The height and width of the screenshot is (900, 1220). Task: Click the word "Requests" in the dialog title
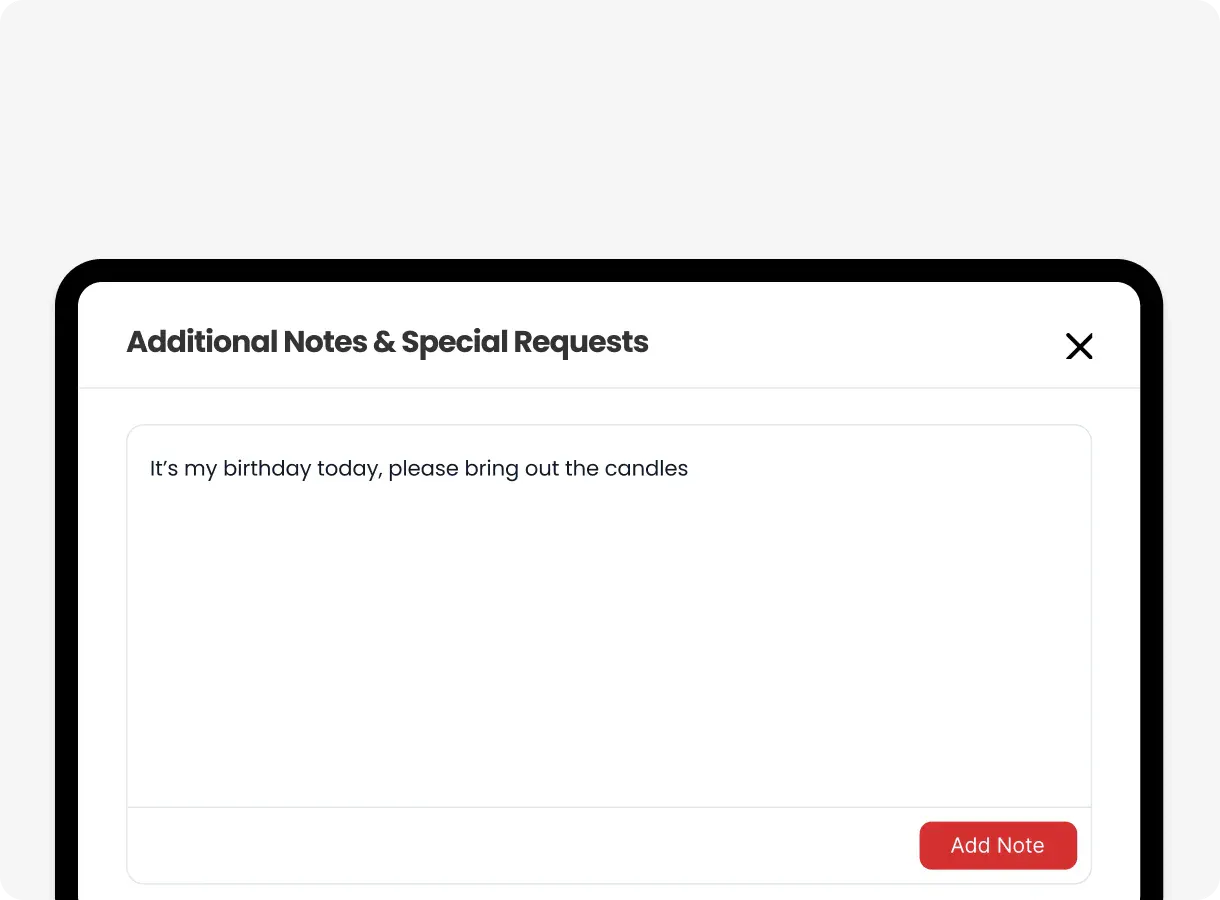pyautogui.click(x=581, y=342)
